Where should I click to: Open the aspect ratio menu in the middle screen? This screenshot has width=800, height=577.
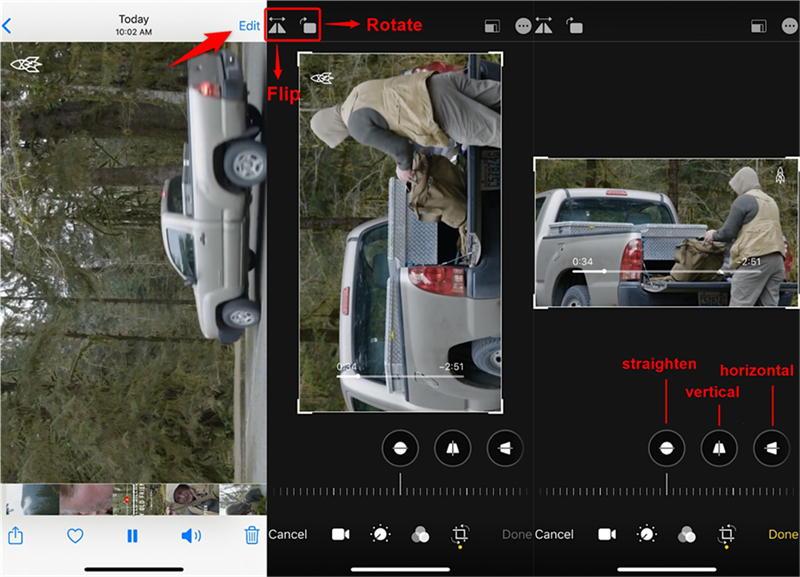pyautogui.click(x=491, y=27)
